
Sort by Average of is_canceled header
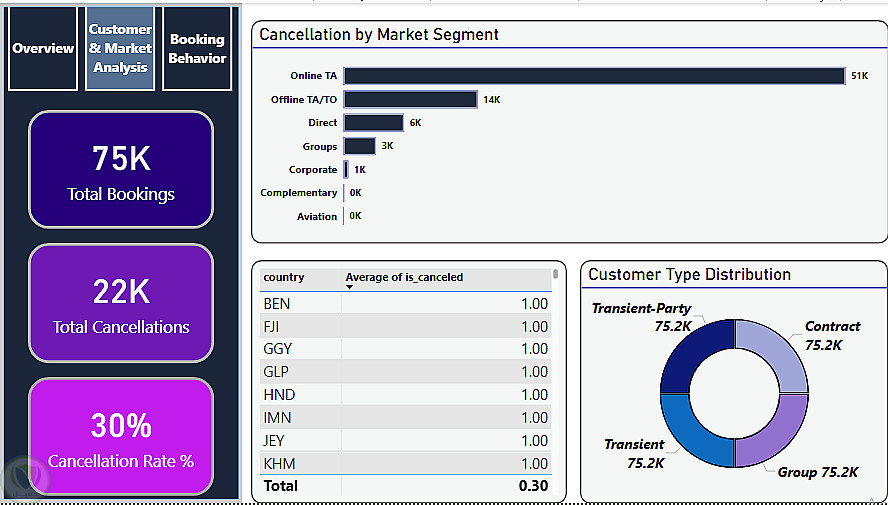(x=404, y=277)
